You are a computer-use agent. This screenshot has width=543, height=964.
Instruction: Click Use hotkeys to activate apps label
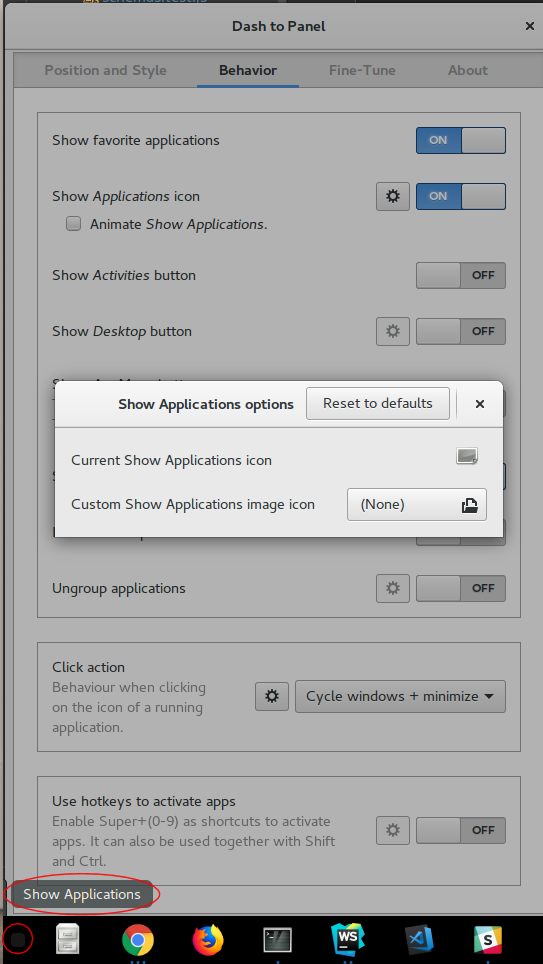144,802
